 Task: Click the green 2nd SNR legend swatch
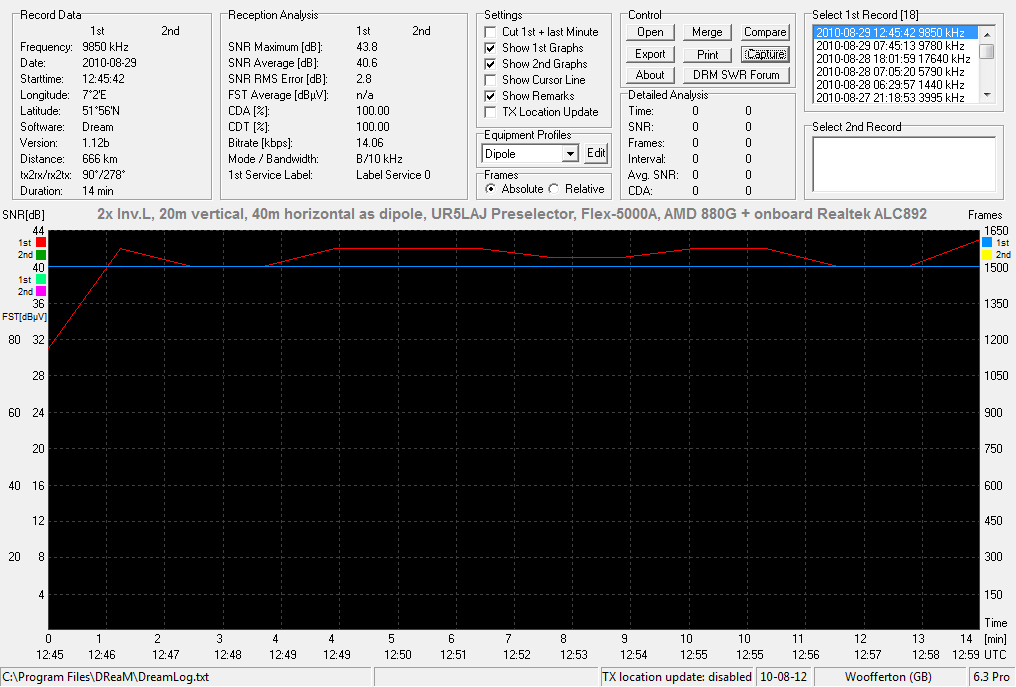[x=41, y=255]
